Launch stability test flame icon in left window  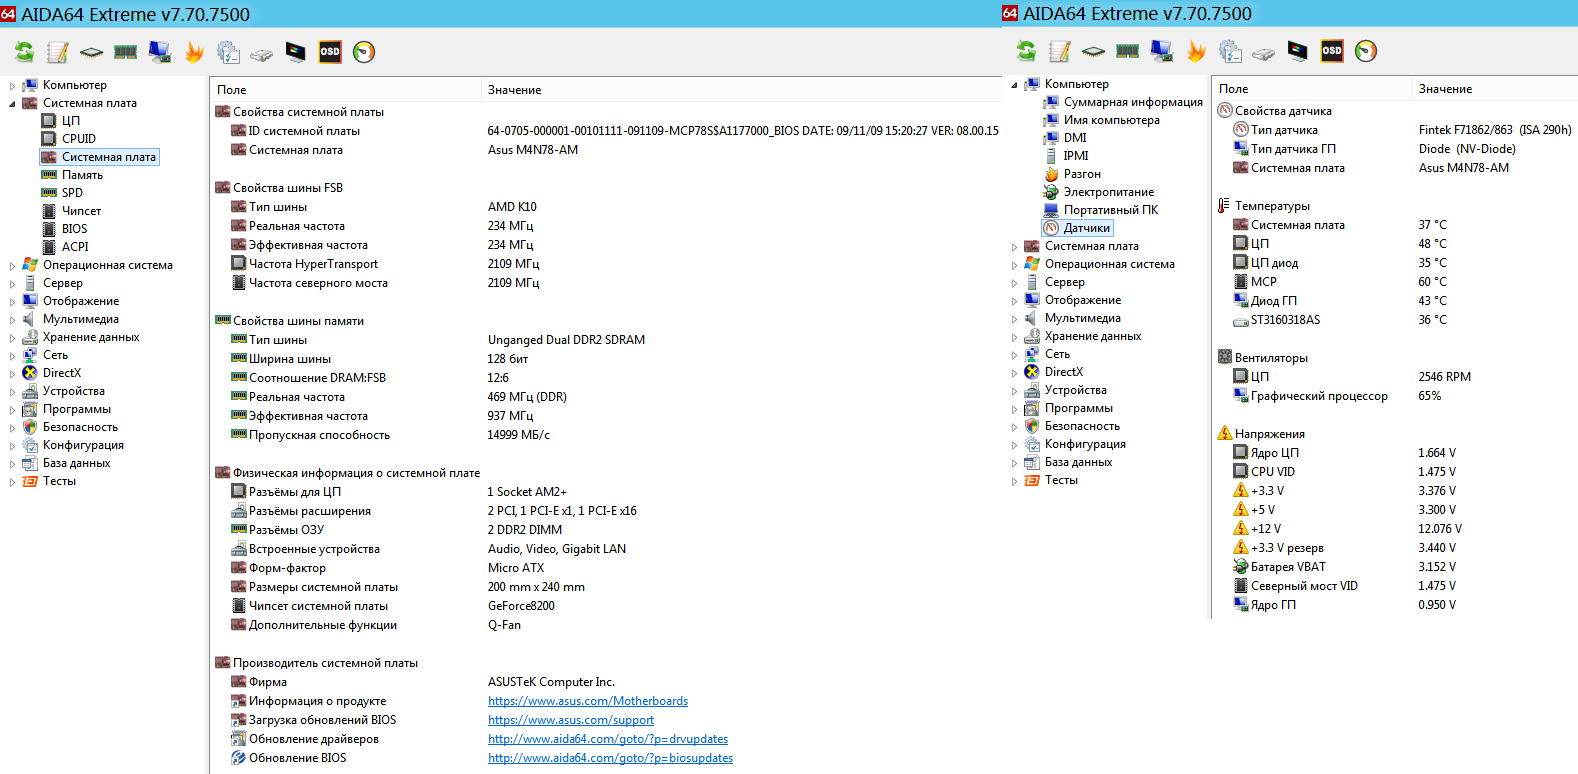(194, 52)
